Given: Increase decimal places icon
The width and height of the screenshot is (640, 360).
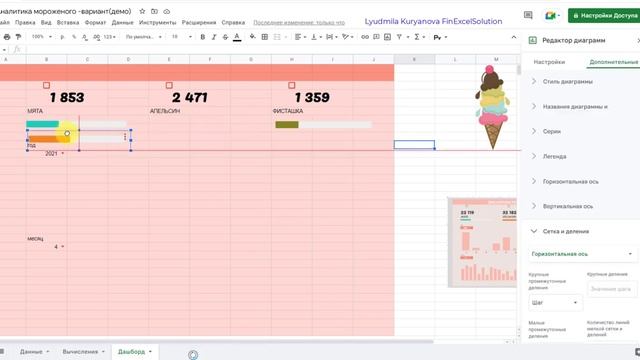Looking at the screenshot, I should click(96, 37).
